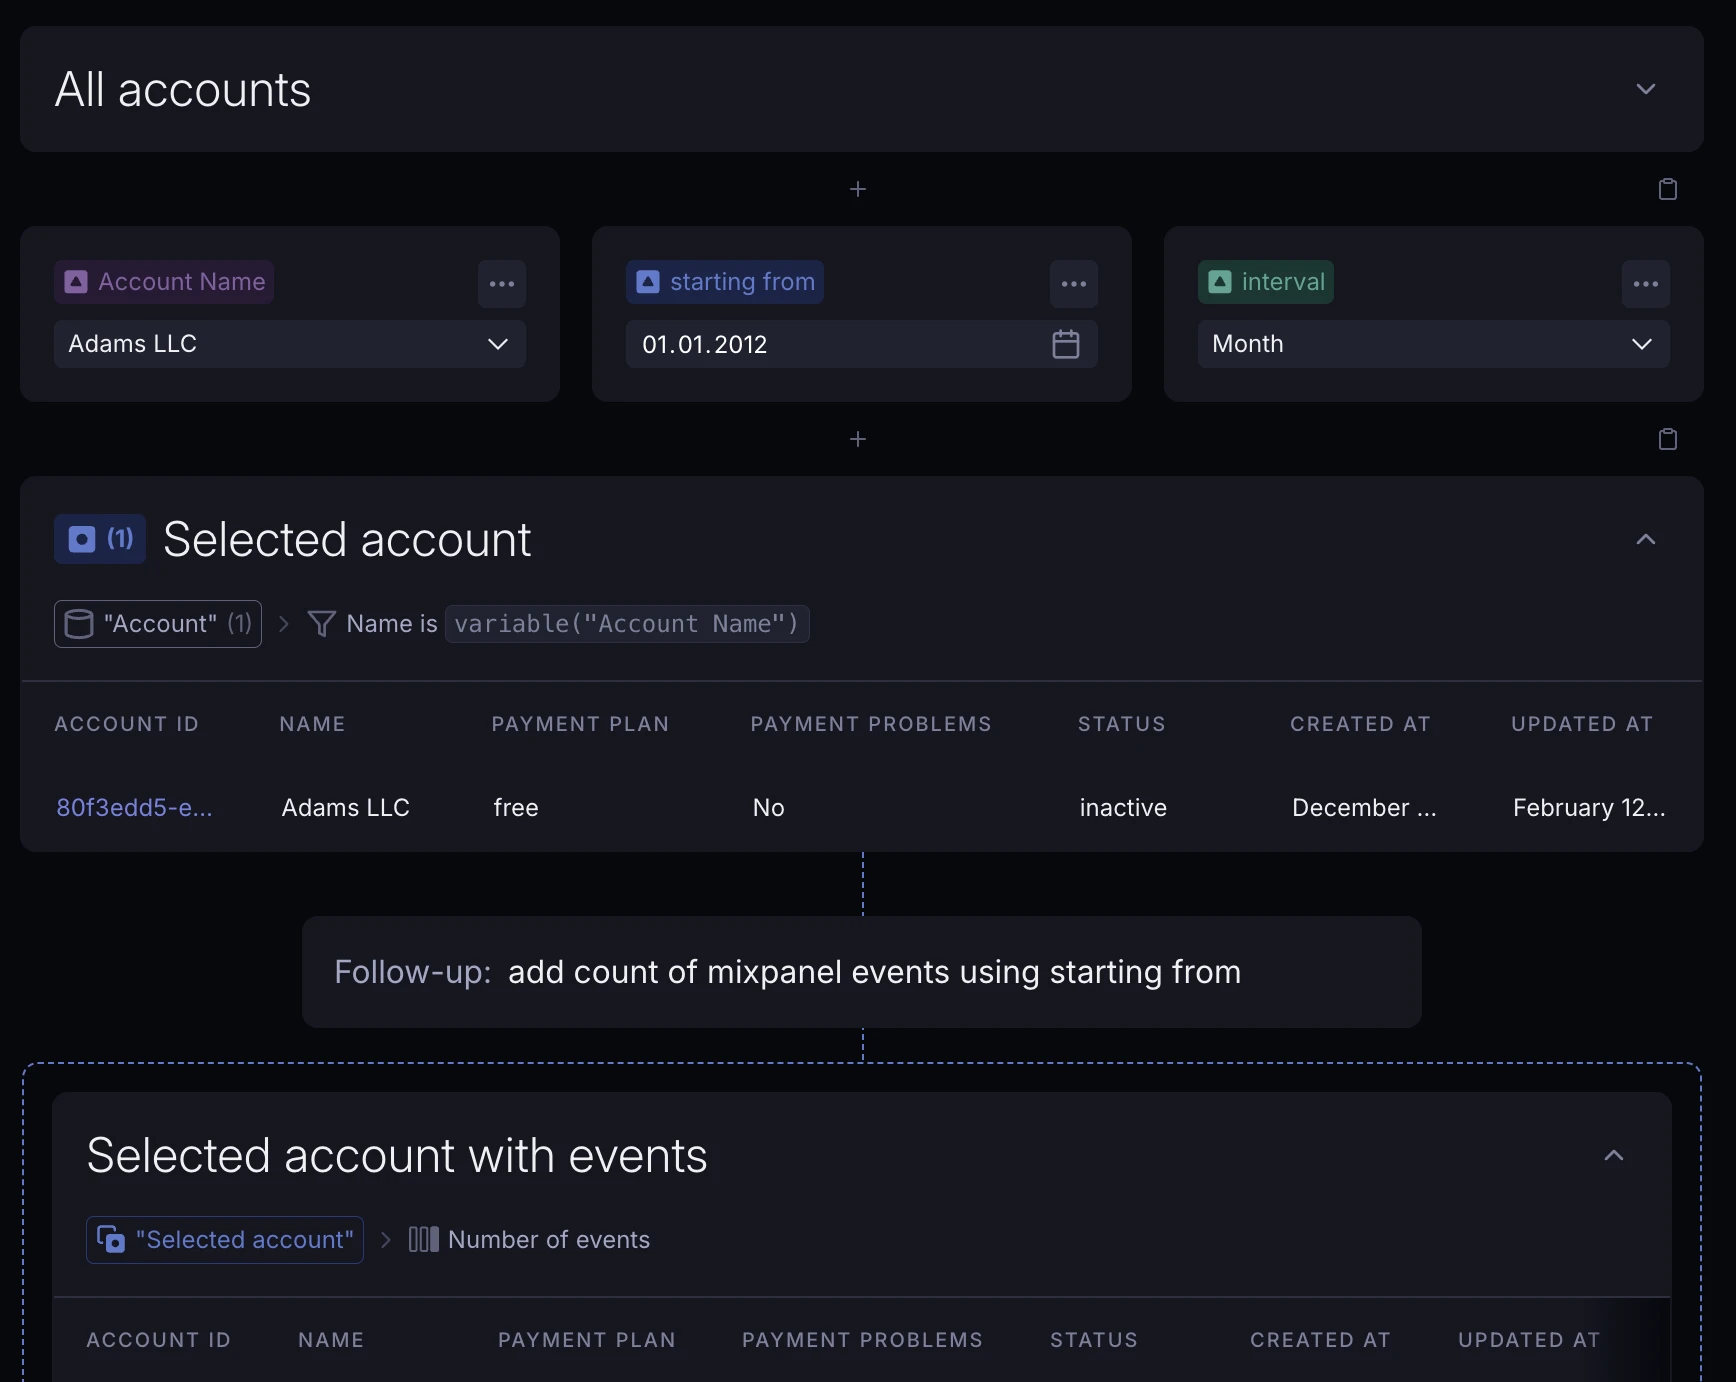Expand the All accounts section
Image resolution: width=1736 pixels, height=1382 pixels.
pos(1645,89)
